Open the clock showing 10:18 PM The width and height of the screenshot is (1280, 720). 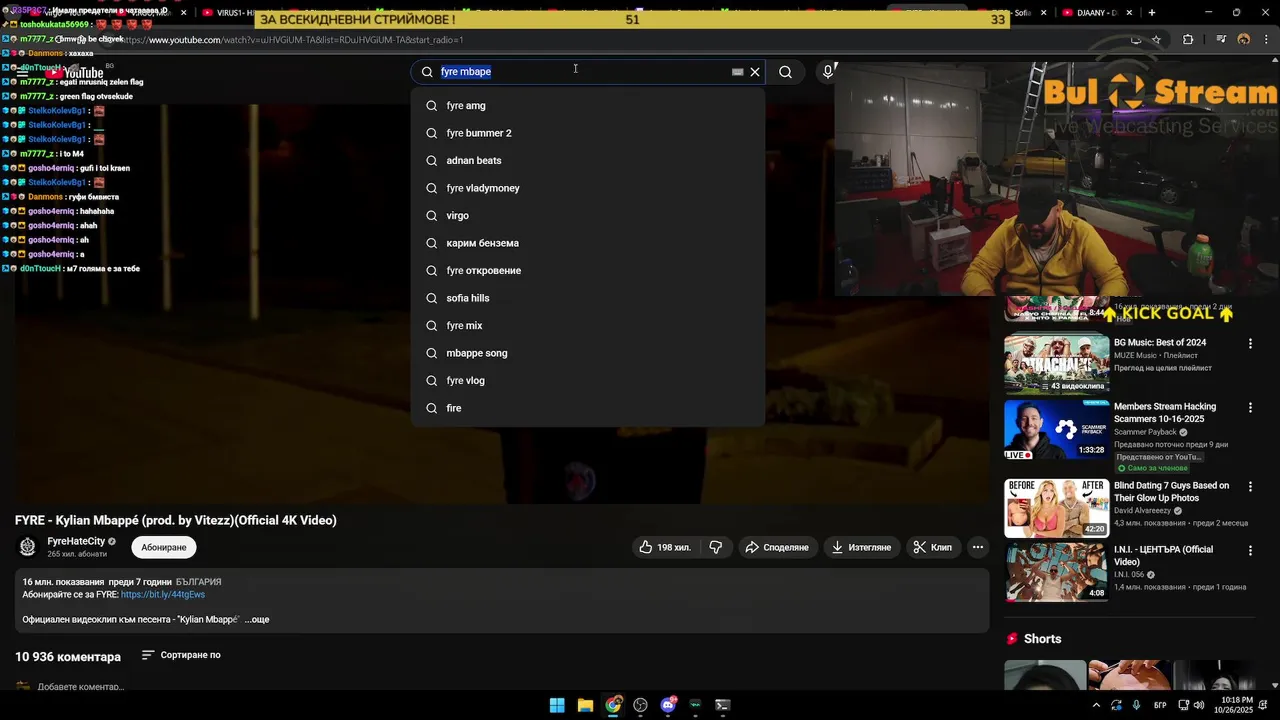click(x=1236, y=705)
